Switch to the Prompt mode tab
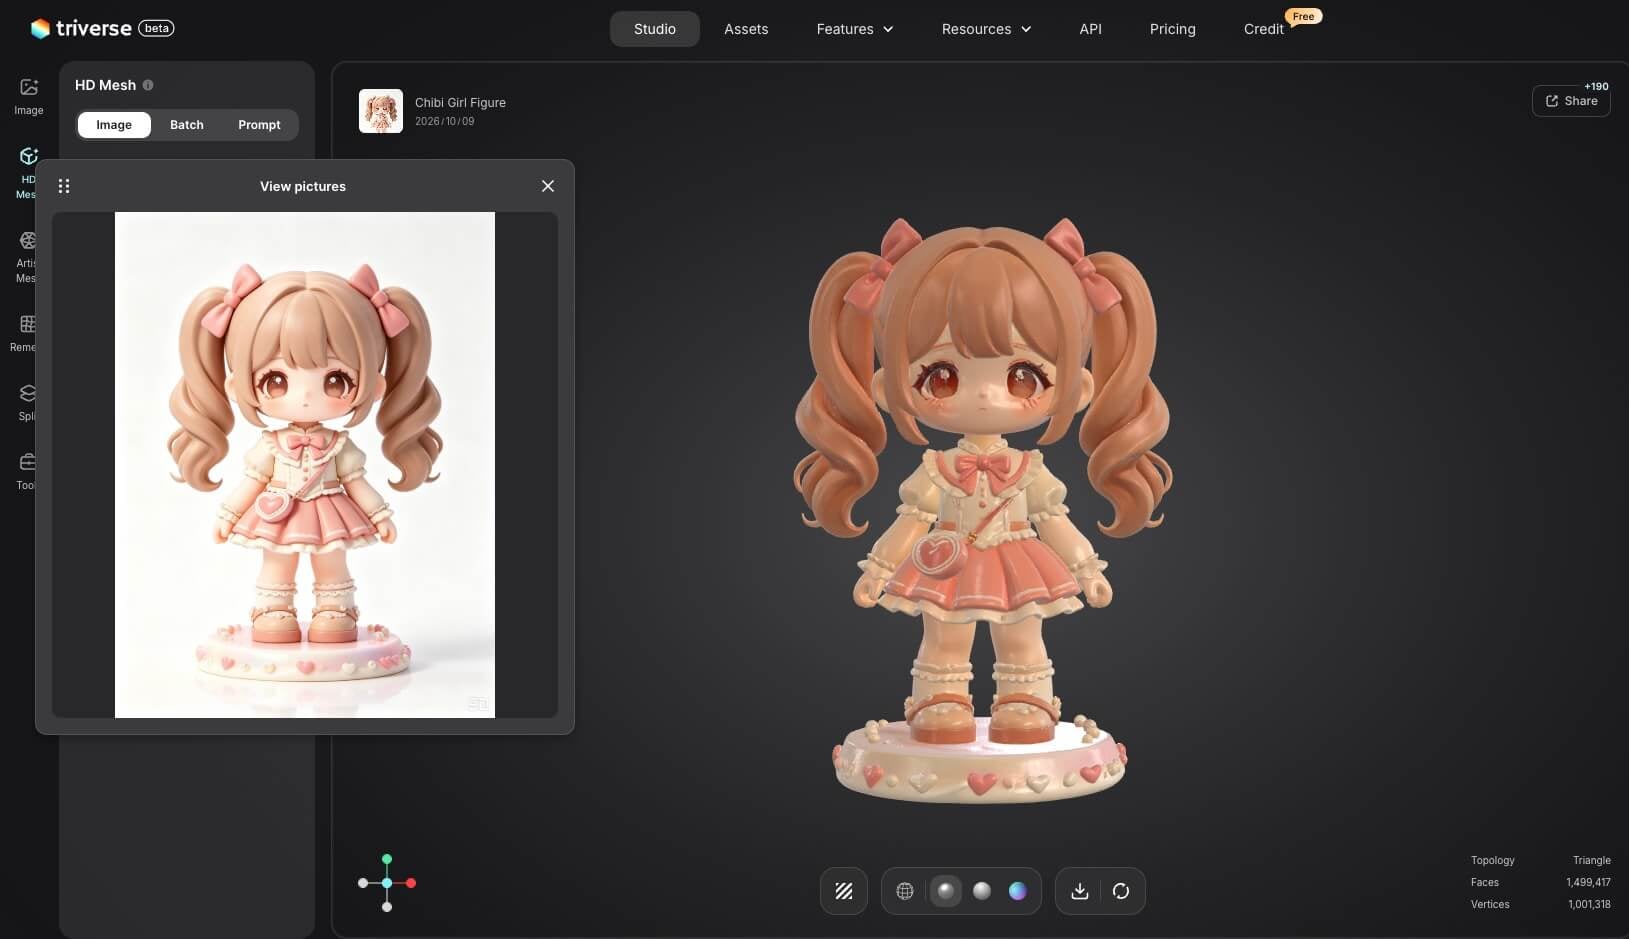1629x939 pixels. coord(259,125)
